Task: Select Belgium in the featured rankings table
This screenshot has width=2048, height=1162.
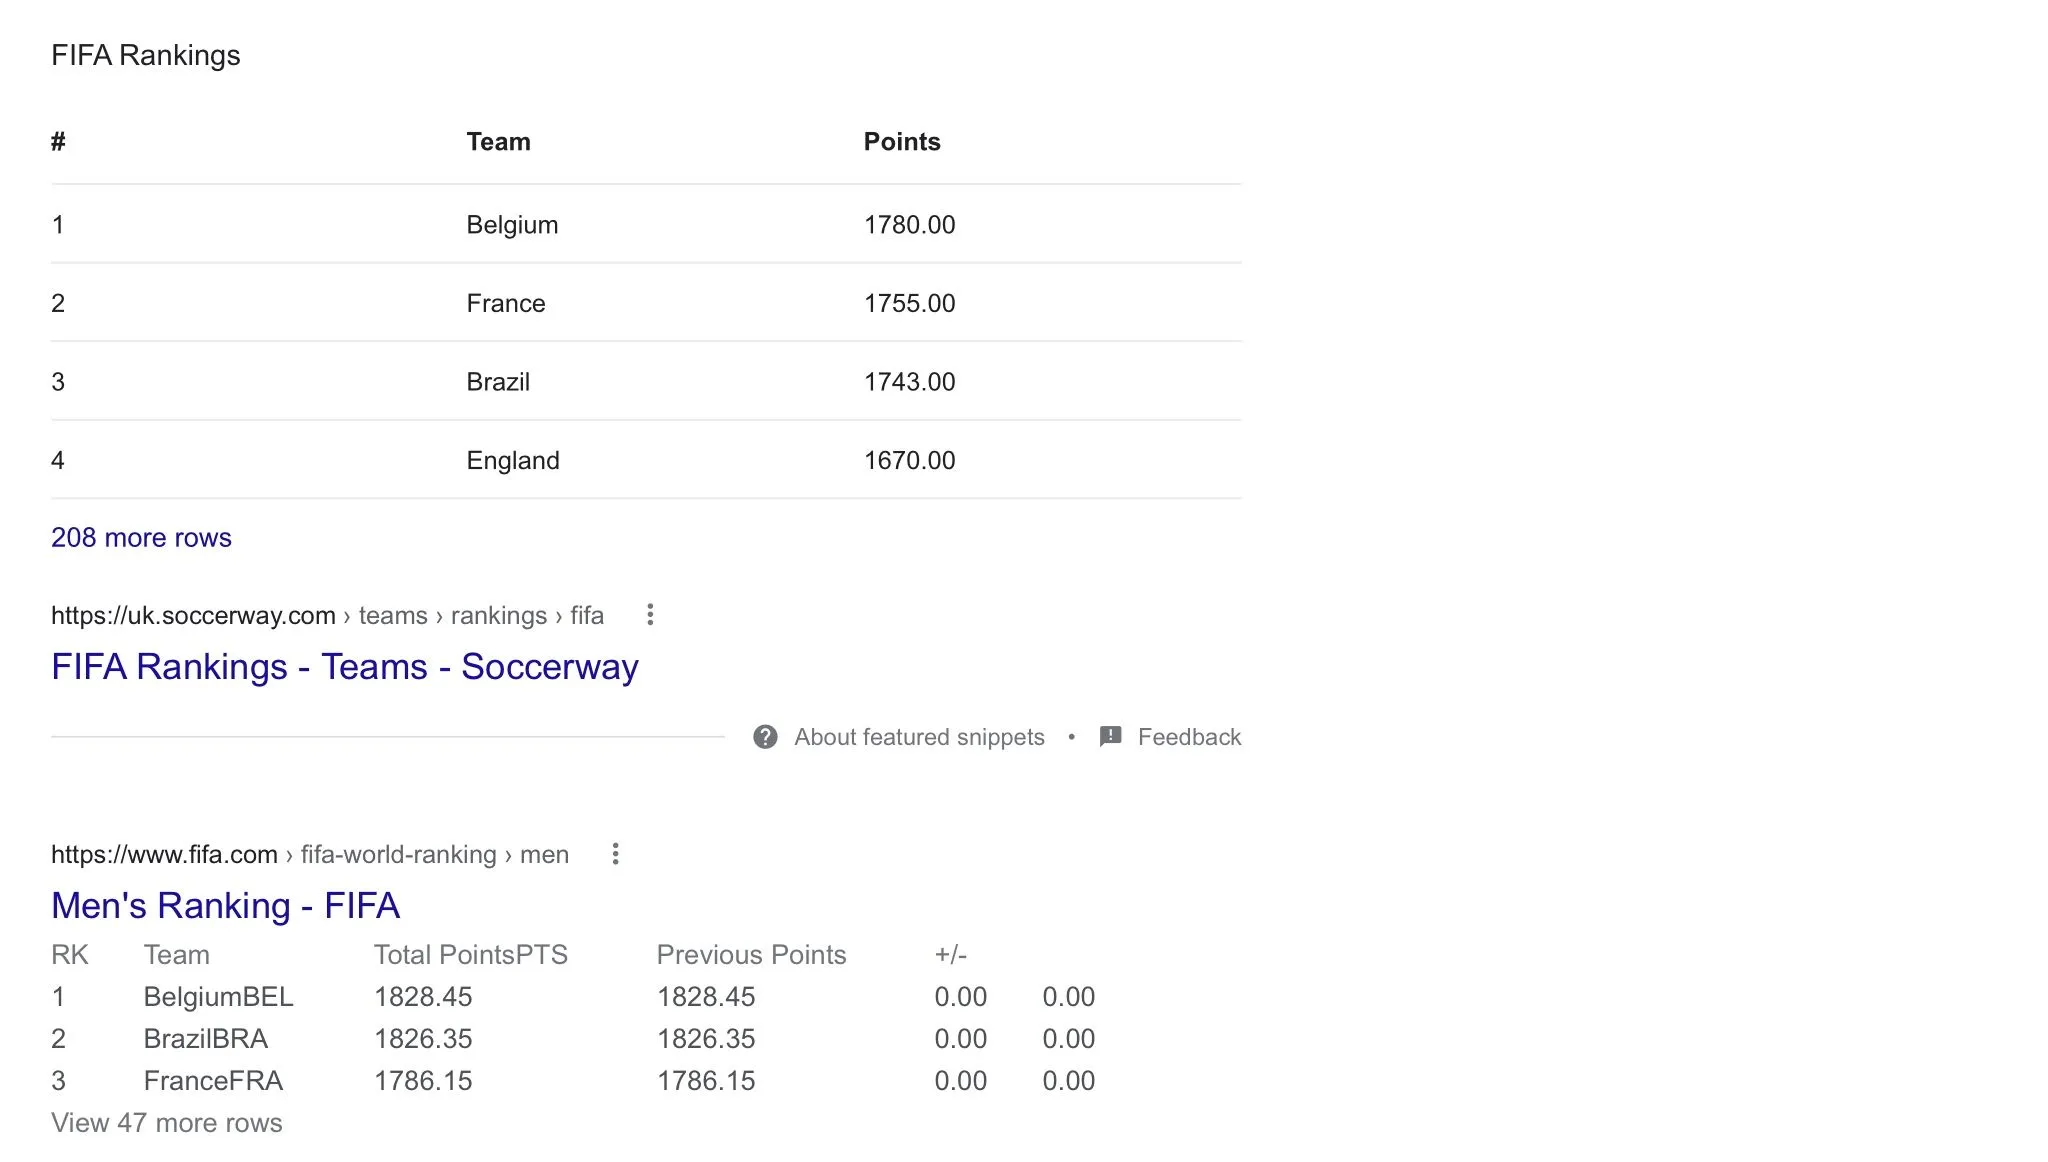Action: click(x=512, y=225)
